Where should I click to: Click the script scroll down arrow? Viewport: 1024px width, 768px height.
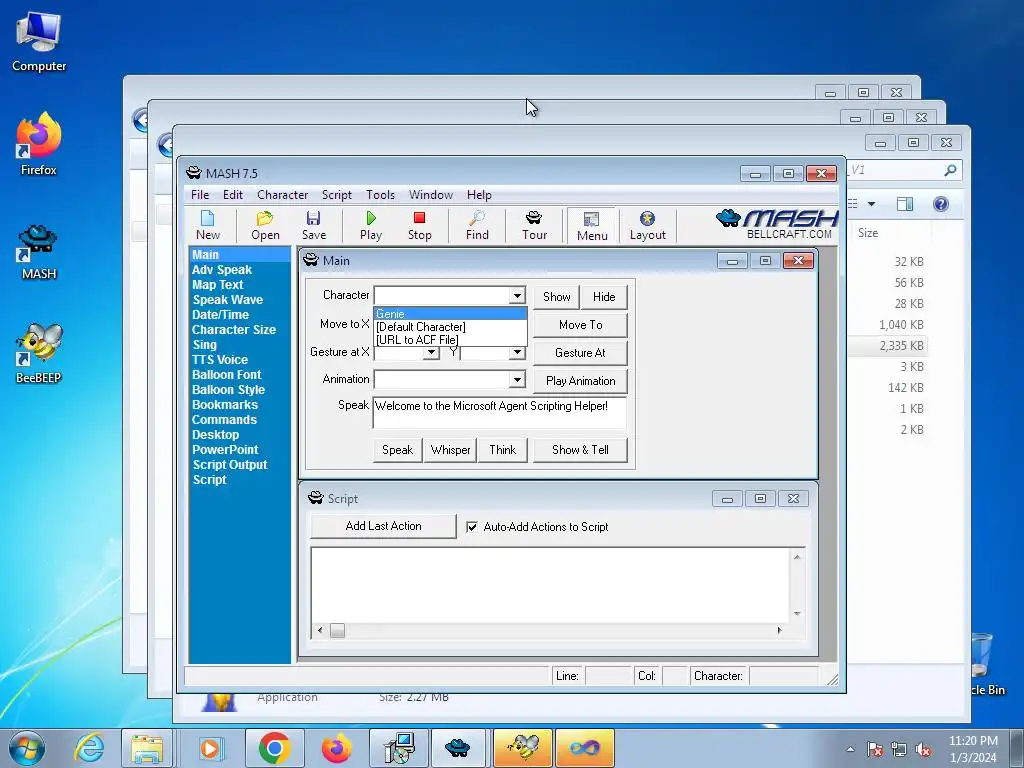[x=797, y=614]
